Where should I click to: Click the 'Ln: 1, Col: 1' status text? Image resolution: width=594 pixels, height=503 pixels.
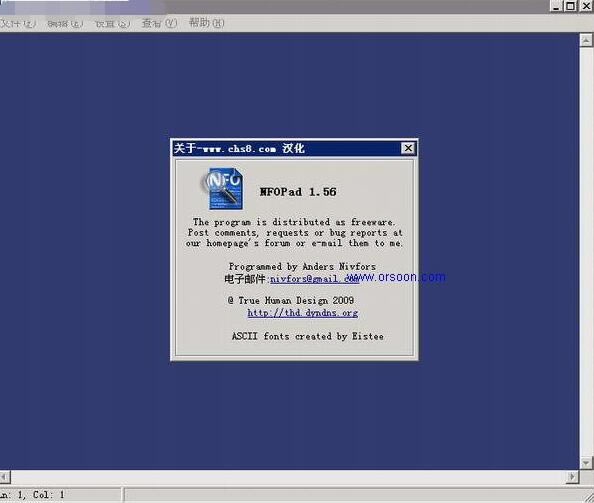33,495
